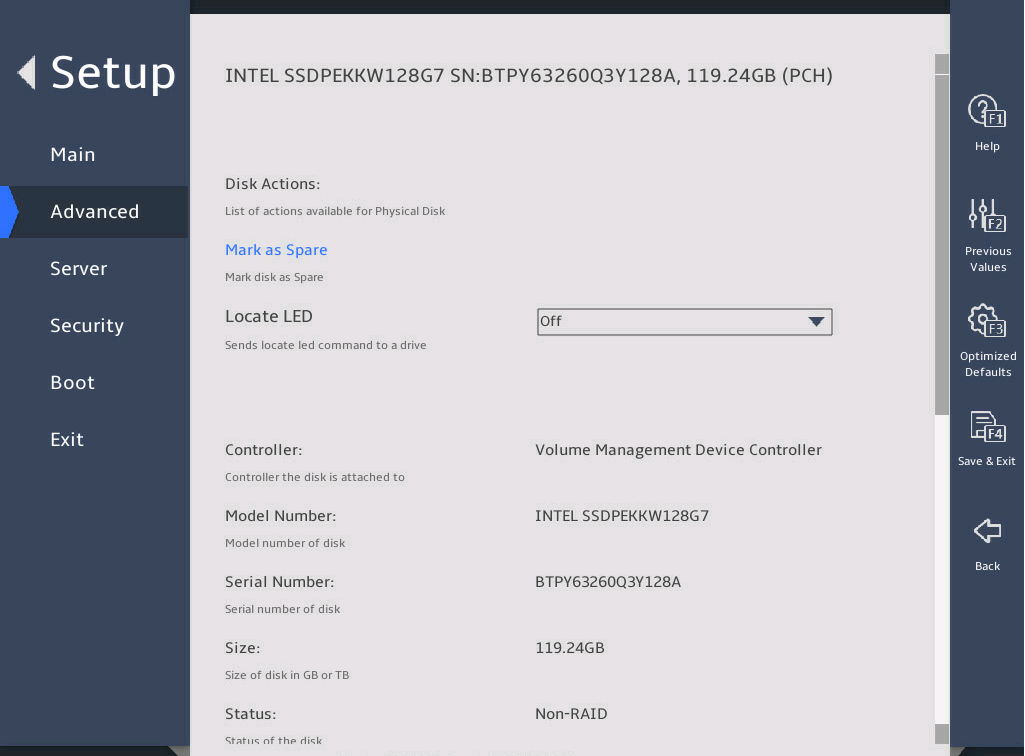Select the Main menu item

(73, 154)
